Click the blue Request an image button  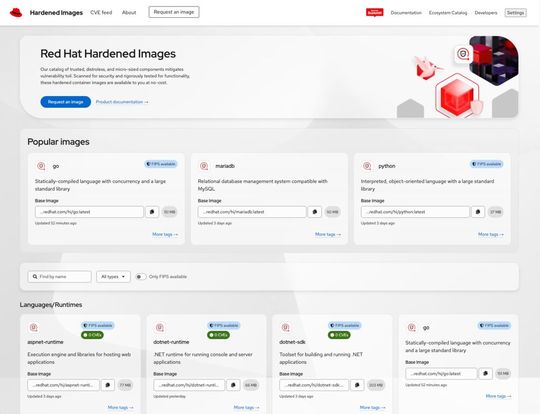coord(65,102)
